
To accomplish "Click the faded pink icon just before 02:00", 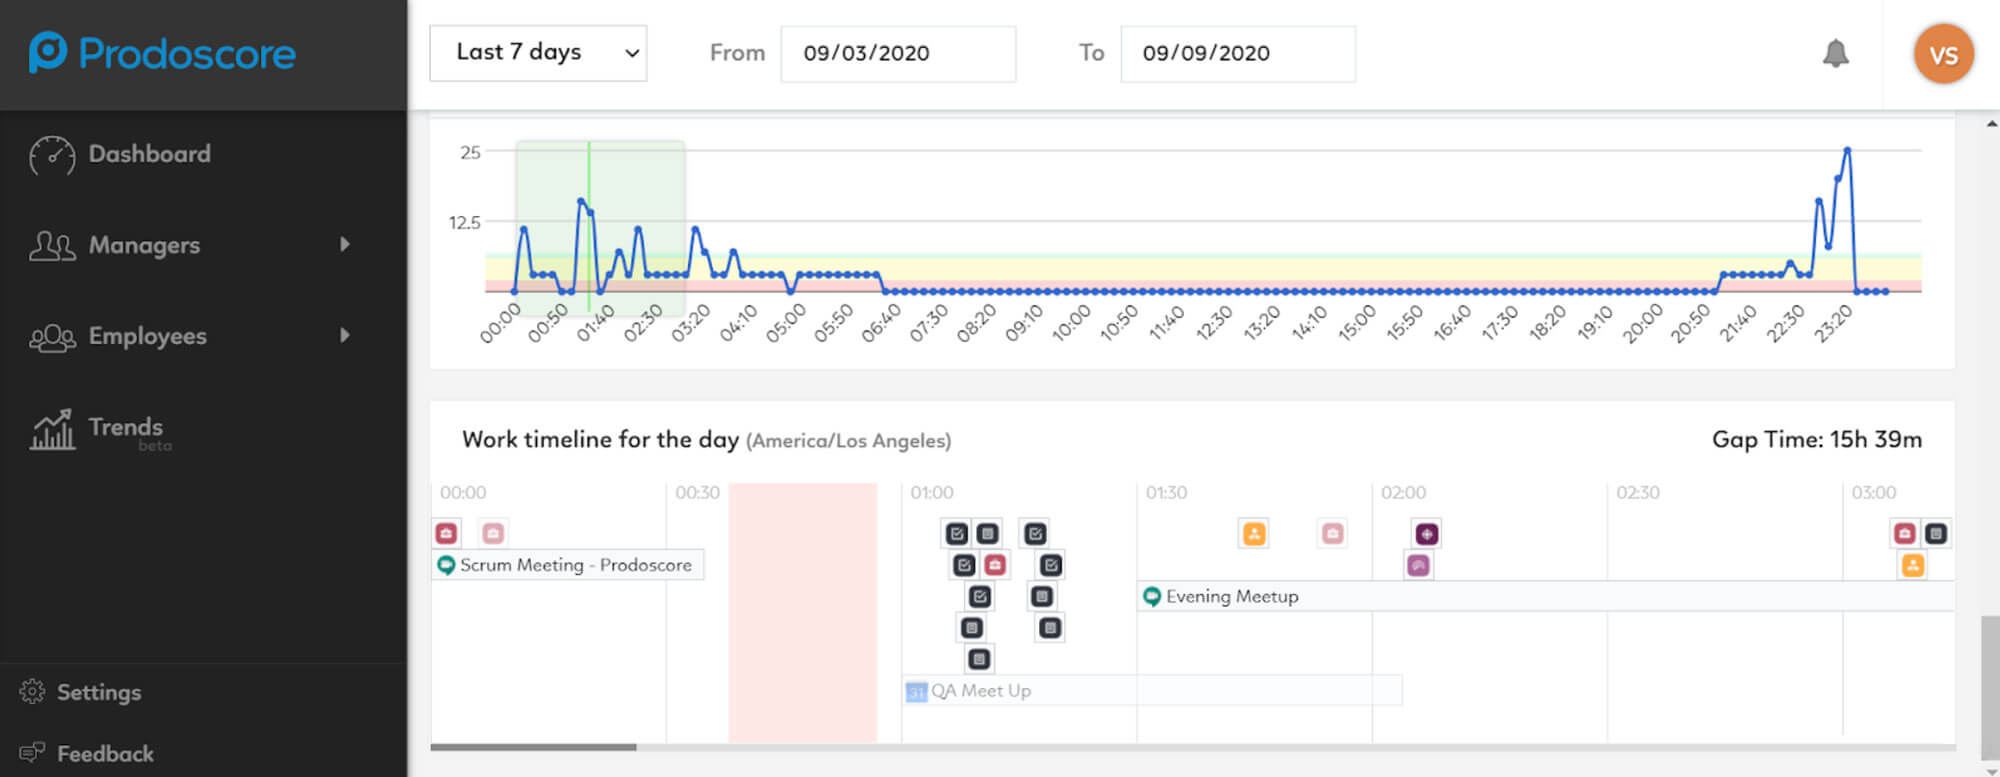I will (x=1332, y=533).
